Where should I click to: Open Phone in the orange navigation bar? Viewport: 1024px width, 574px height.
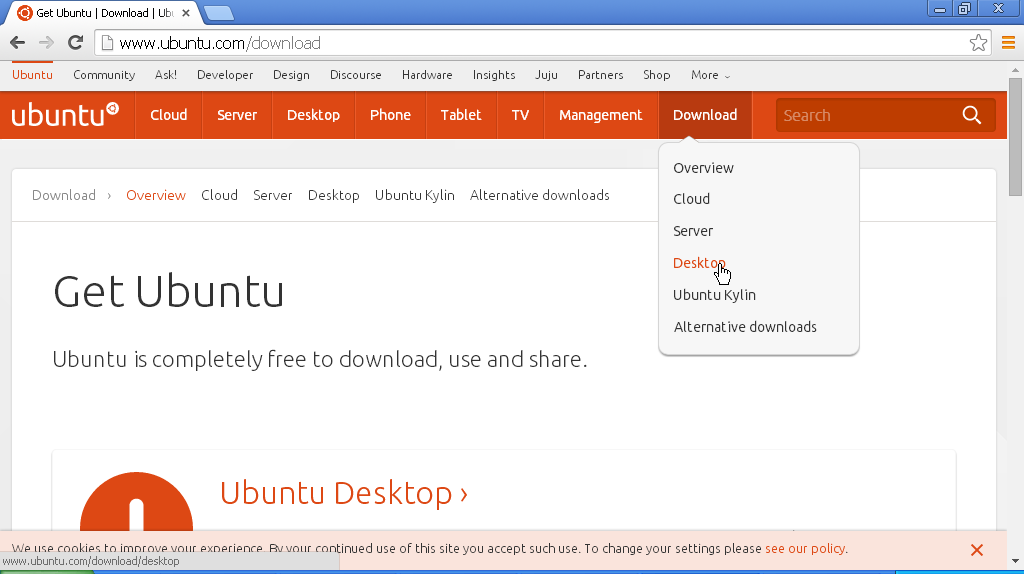tap(391, 115)
